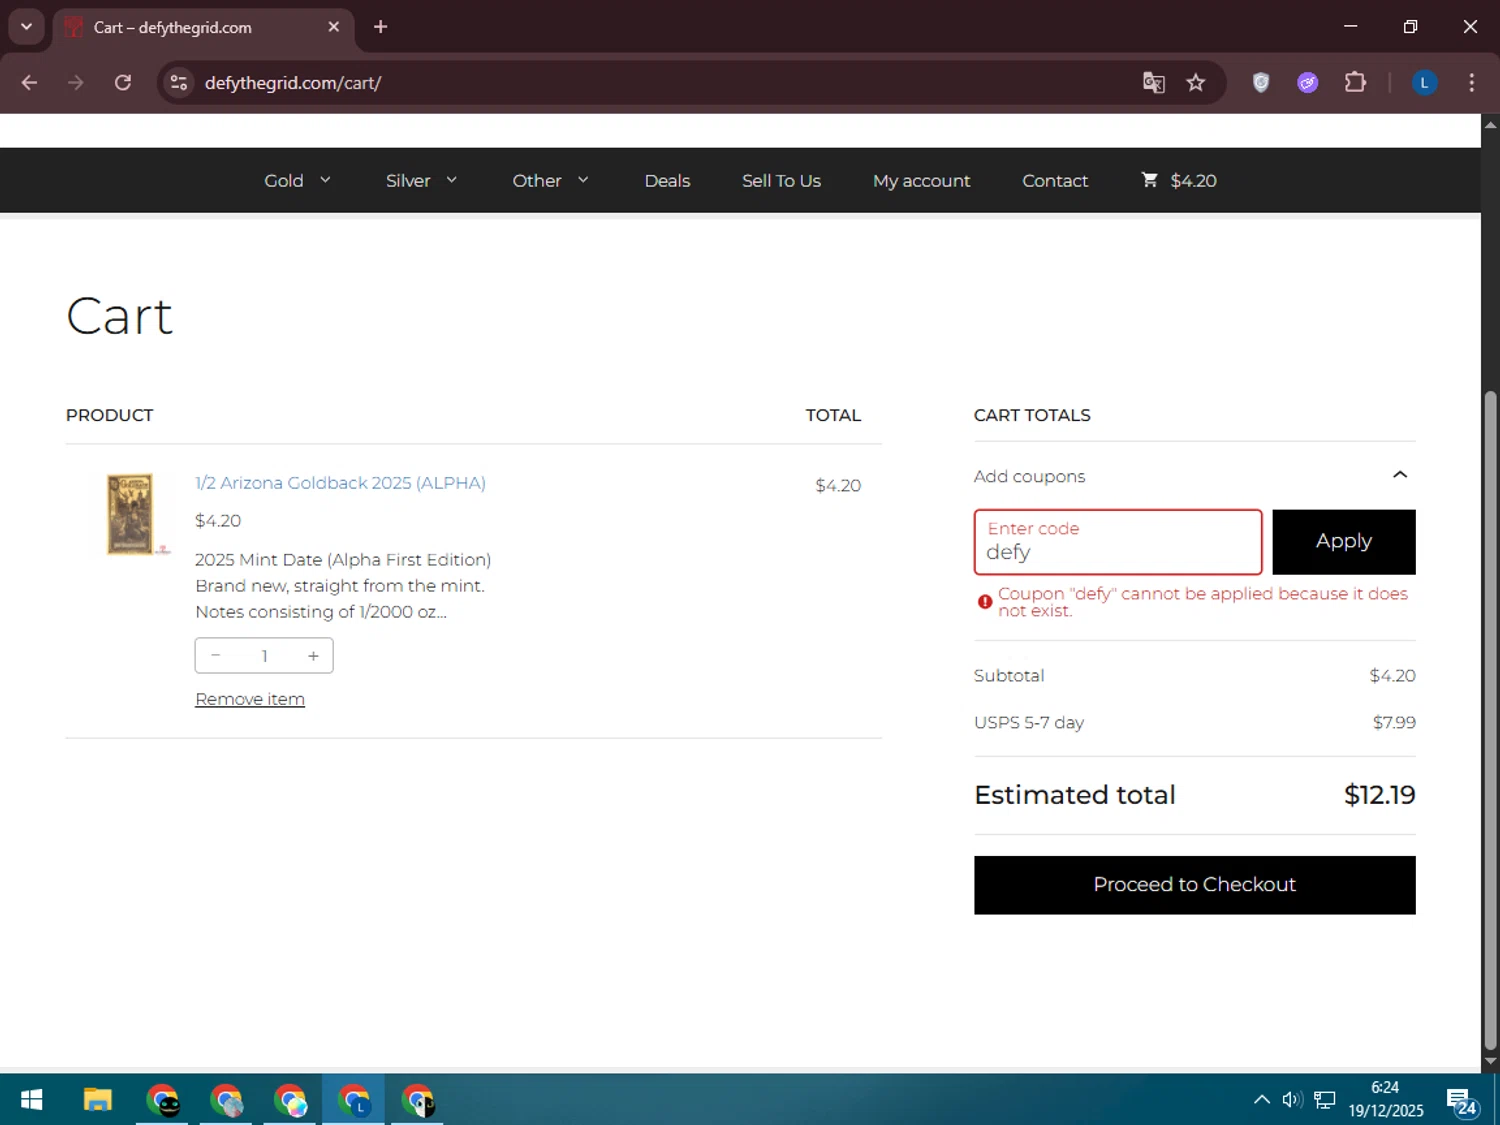This screenshot has height=1125, width=1500.
Task: Click the address bar URL
Action: pos(293,83)
